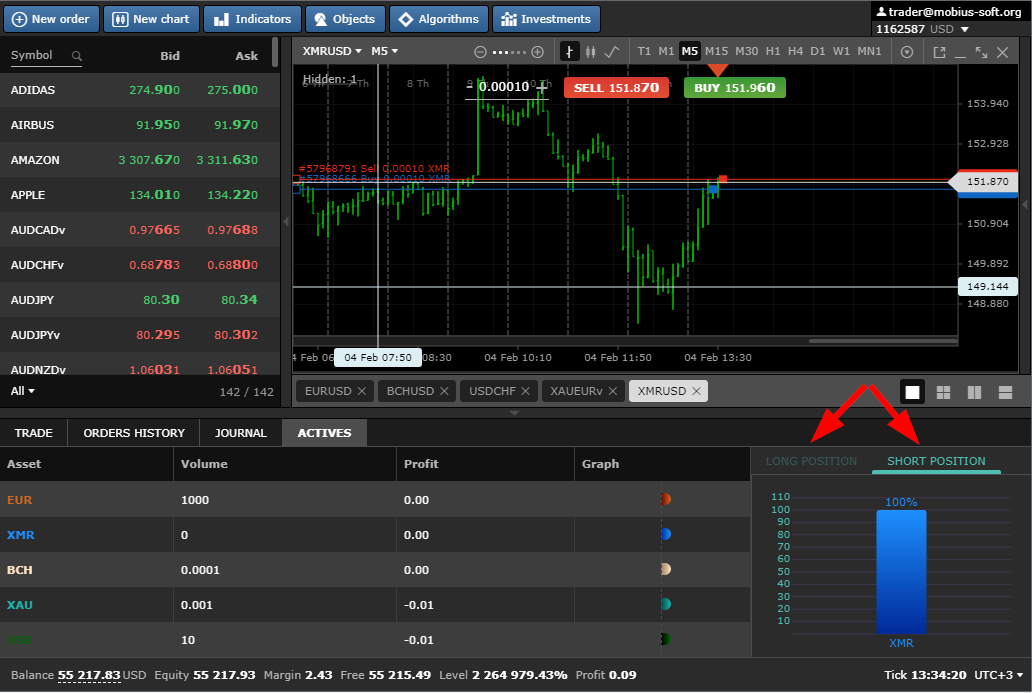Select the M5 timeframe button

690,51
